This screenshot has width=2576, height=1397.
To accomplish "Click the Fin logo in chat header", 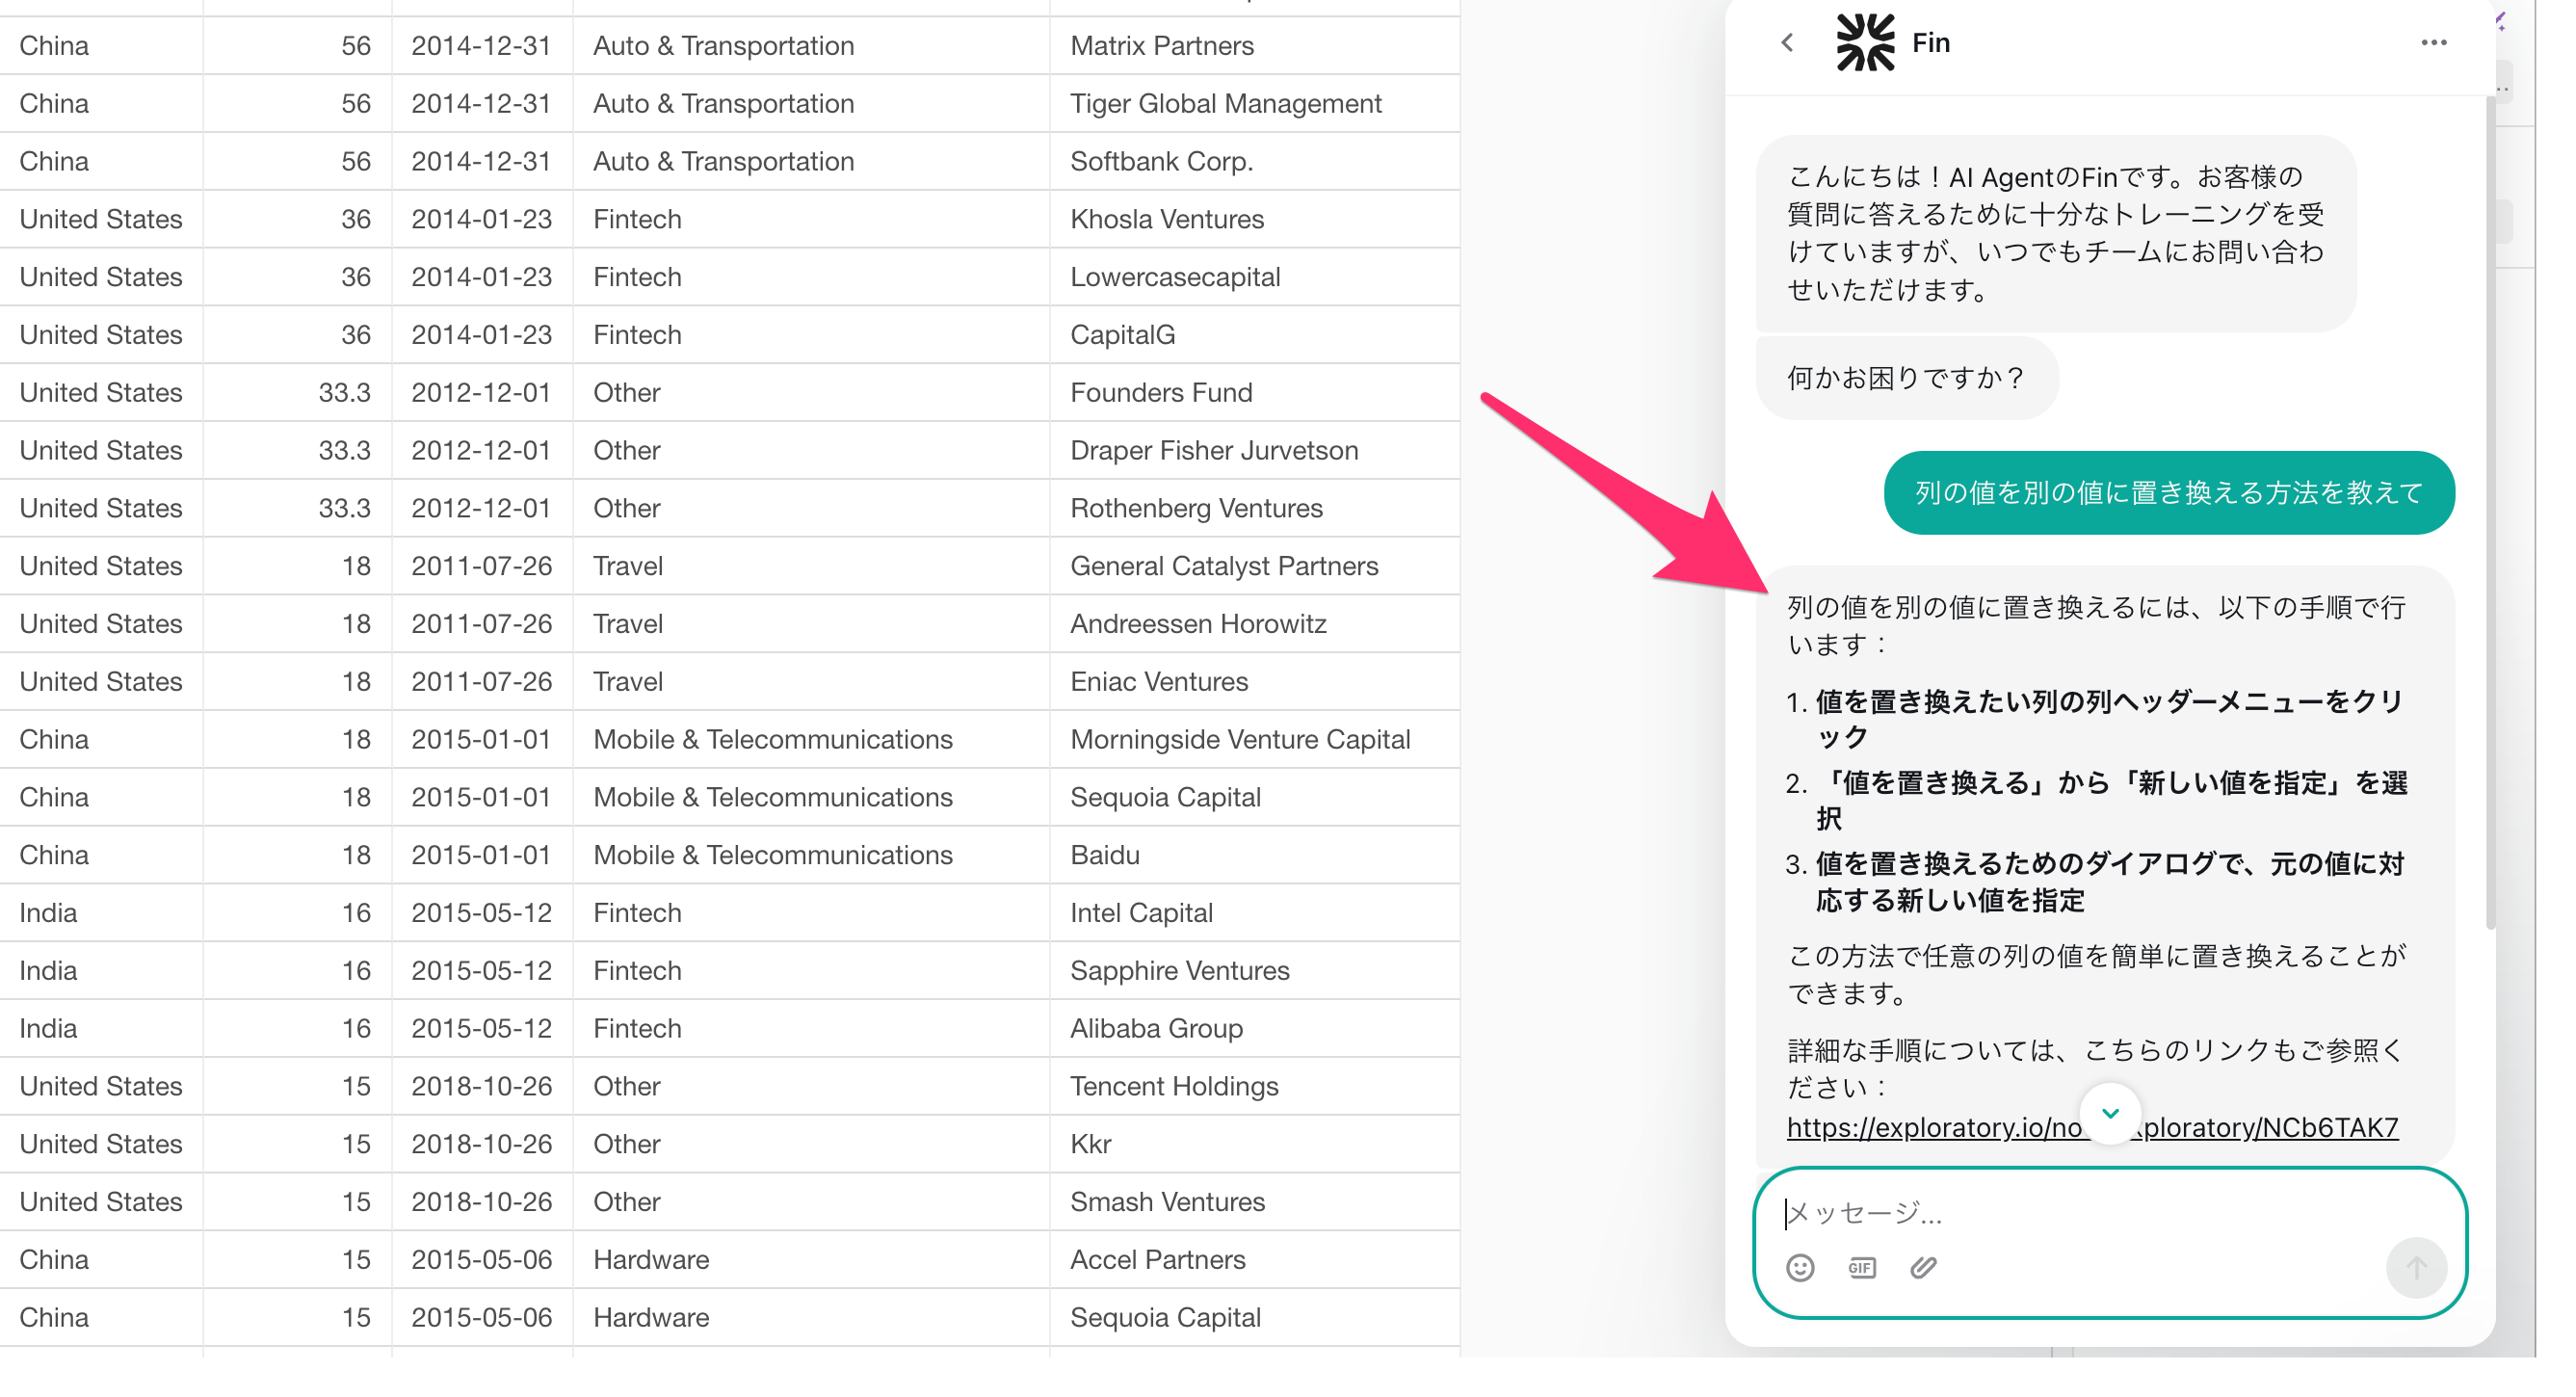I will click(1865, 42).
